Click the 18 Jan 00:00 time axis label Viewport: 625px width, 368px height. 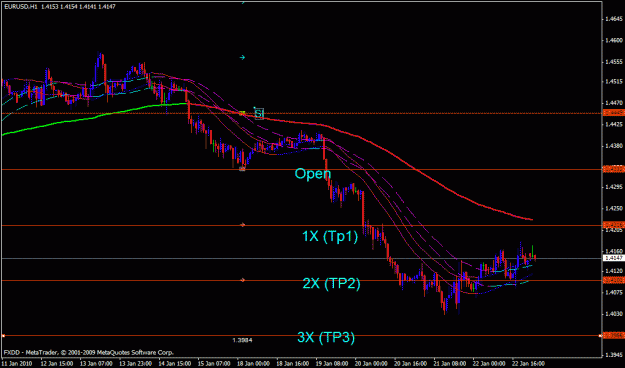point(254,364)
